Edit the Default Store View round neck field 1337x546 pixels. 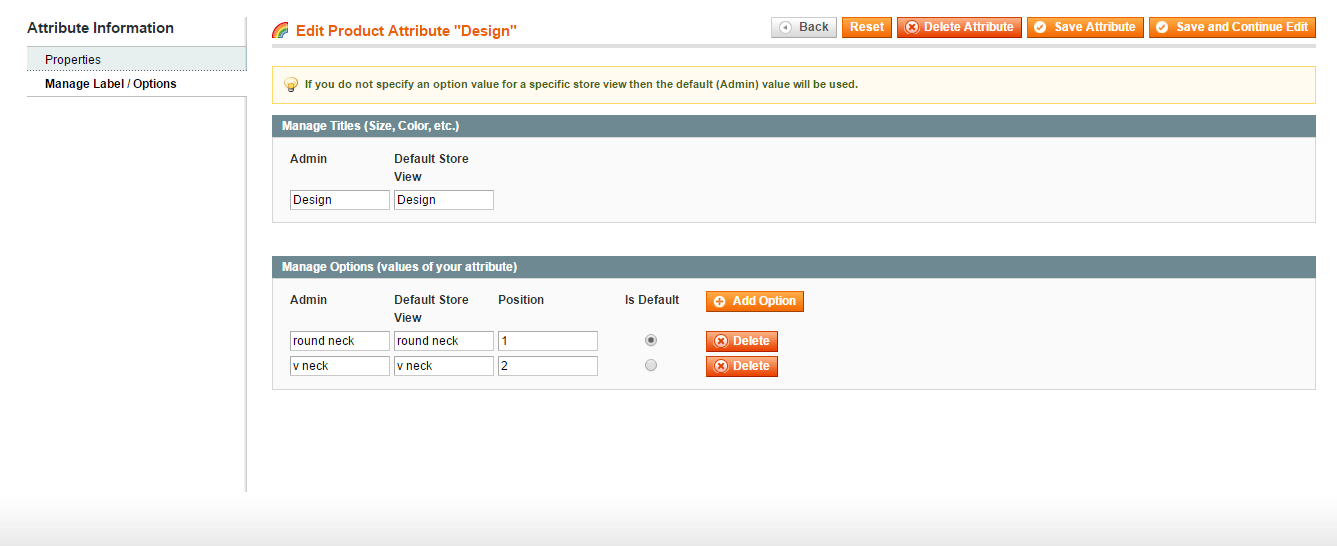(443, 341)
